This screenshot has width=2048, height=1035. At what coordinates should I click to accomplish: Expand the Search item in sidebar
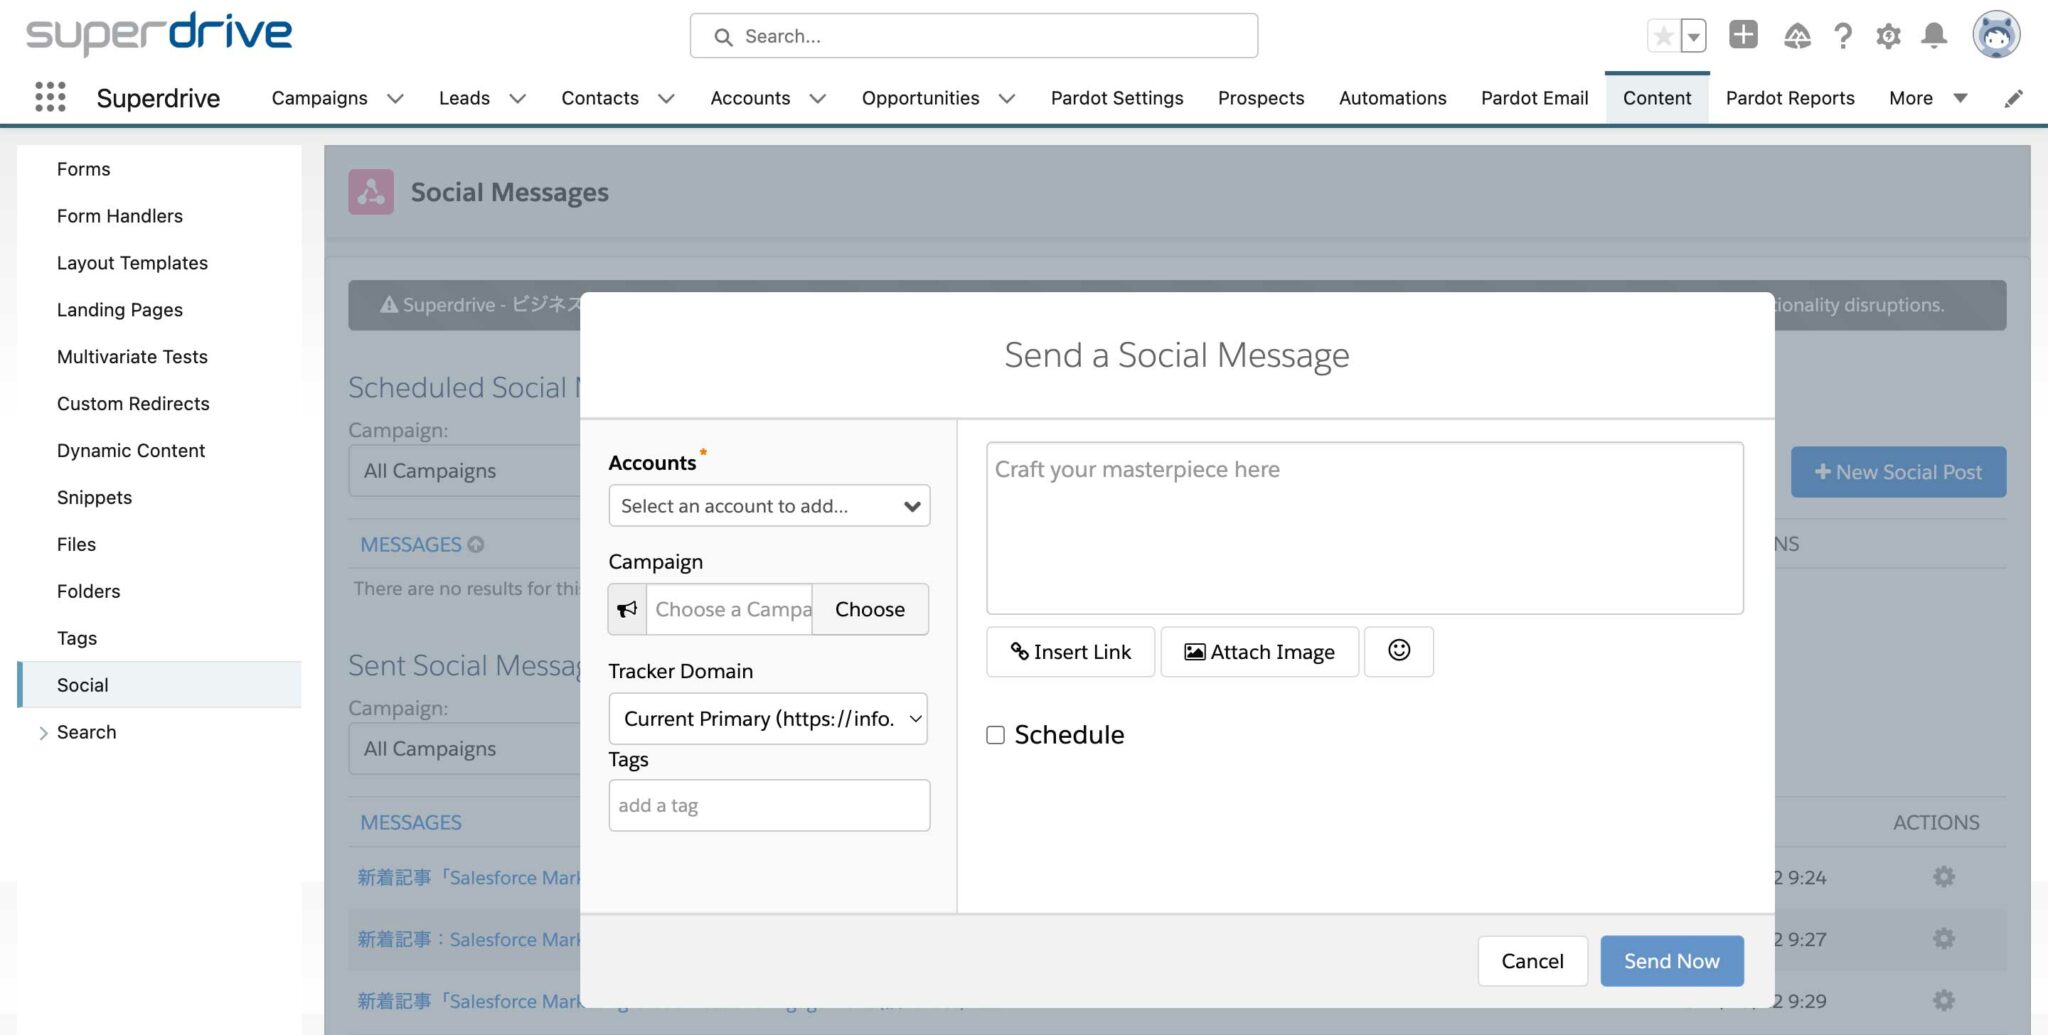43,733
